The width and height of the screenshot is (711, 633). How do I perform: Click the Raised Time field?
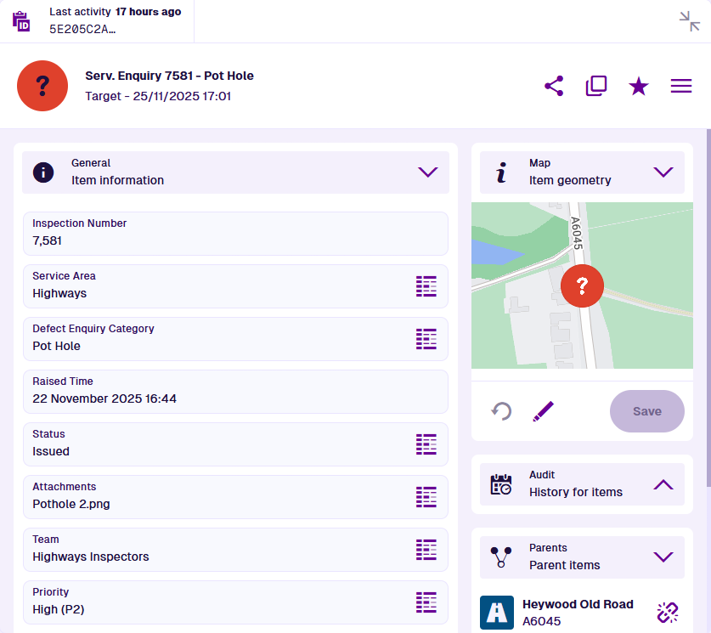[235, 391]
